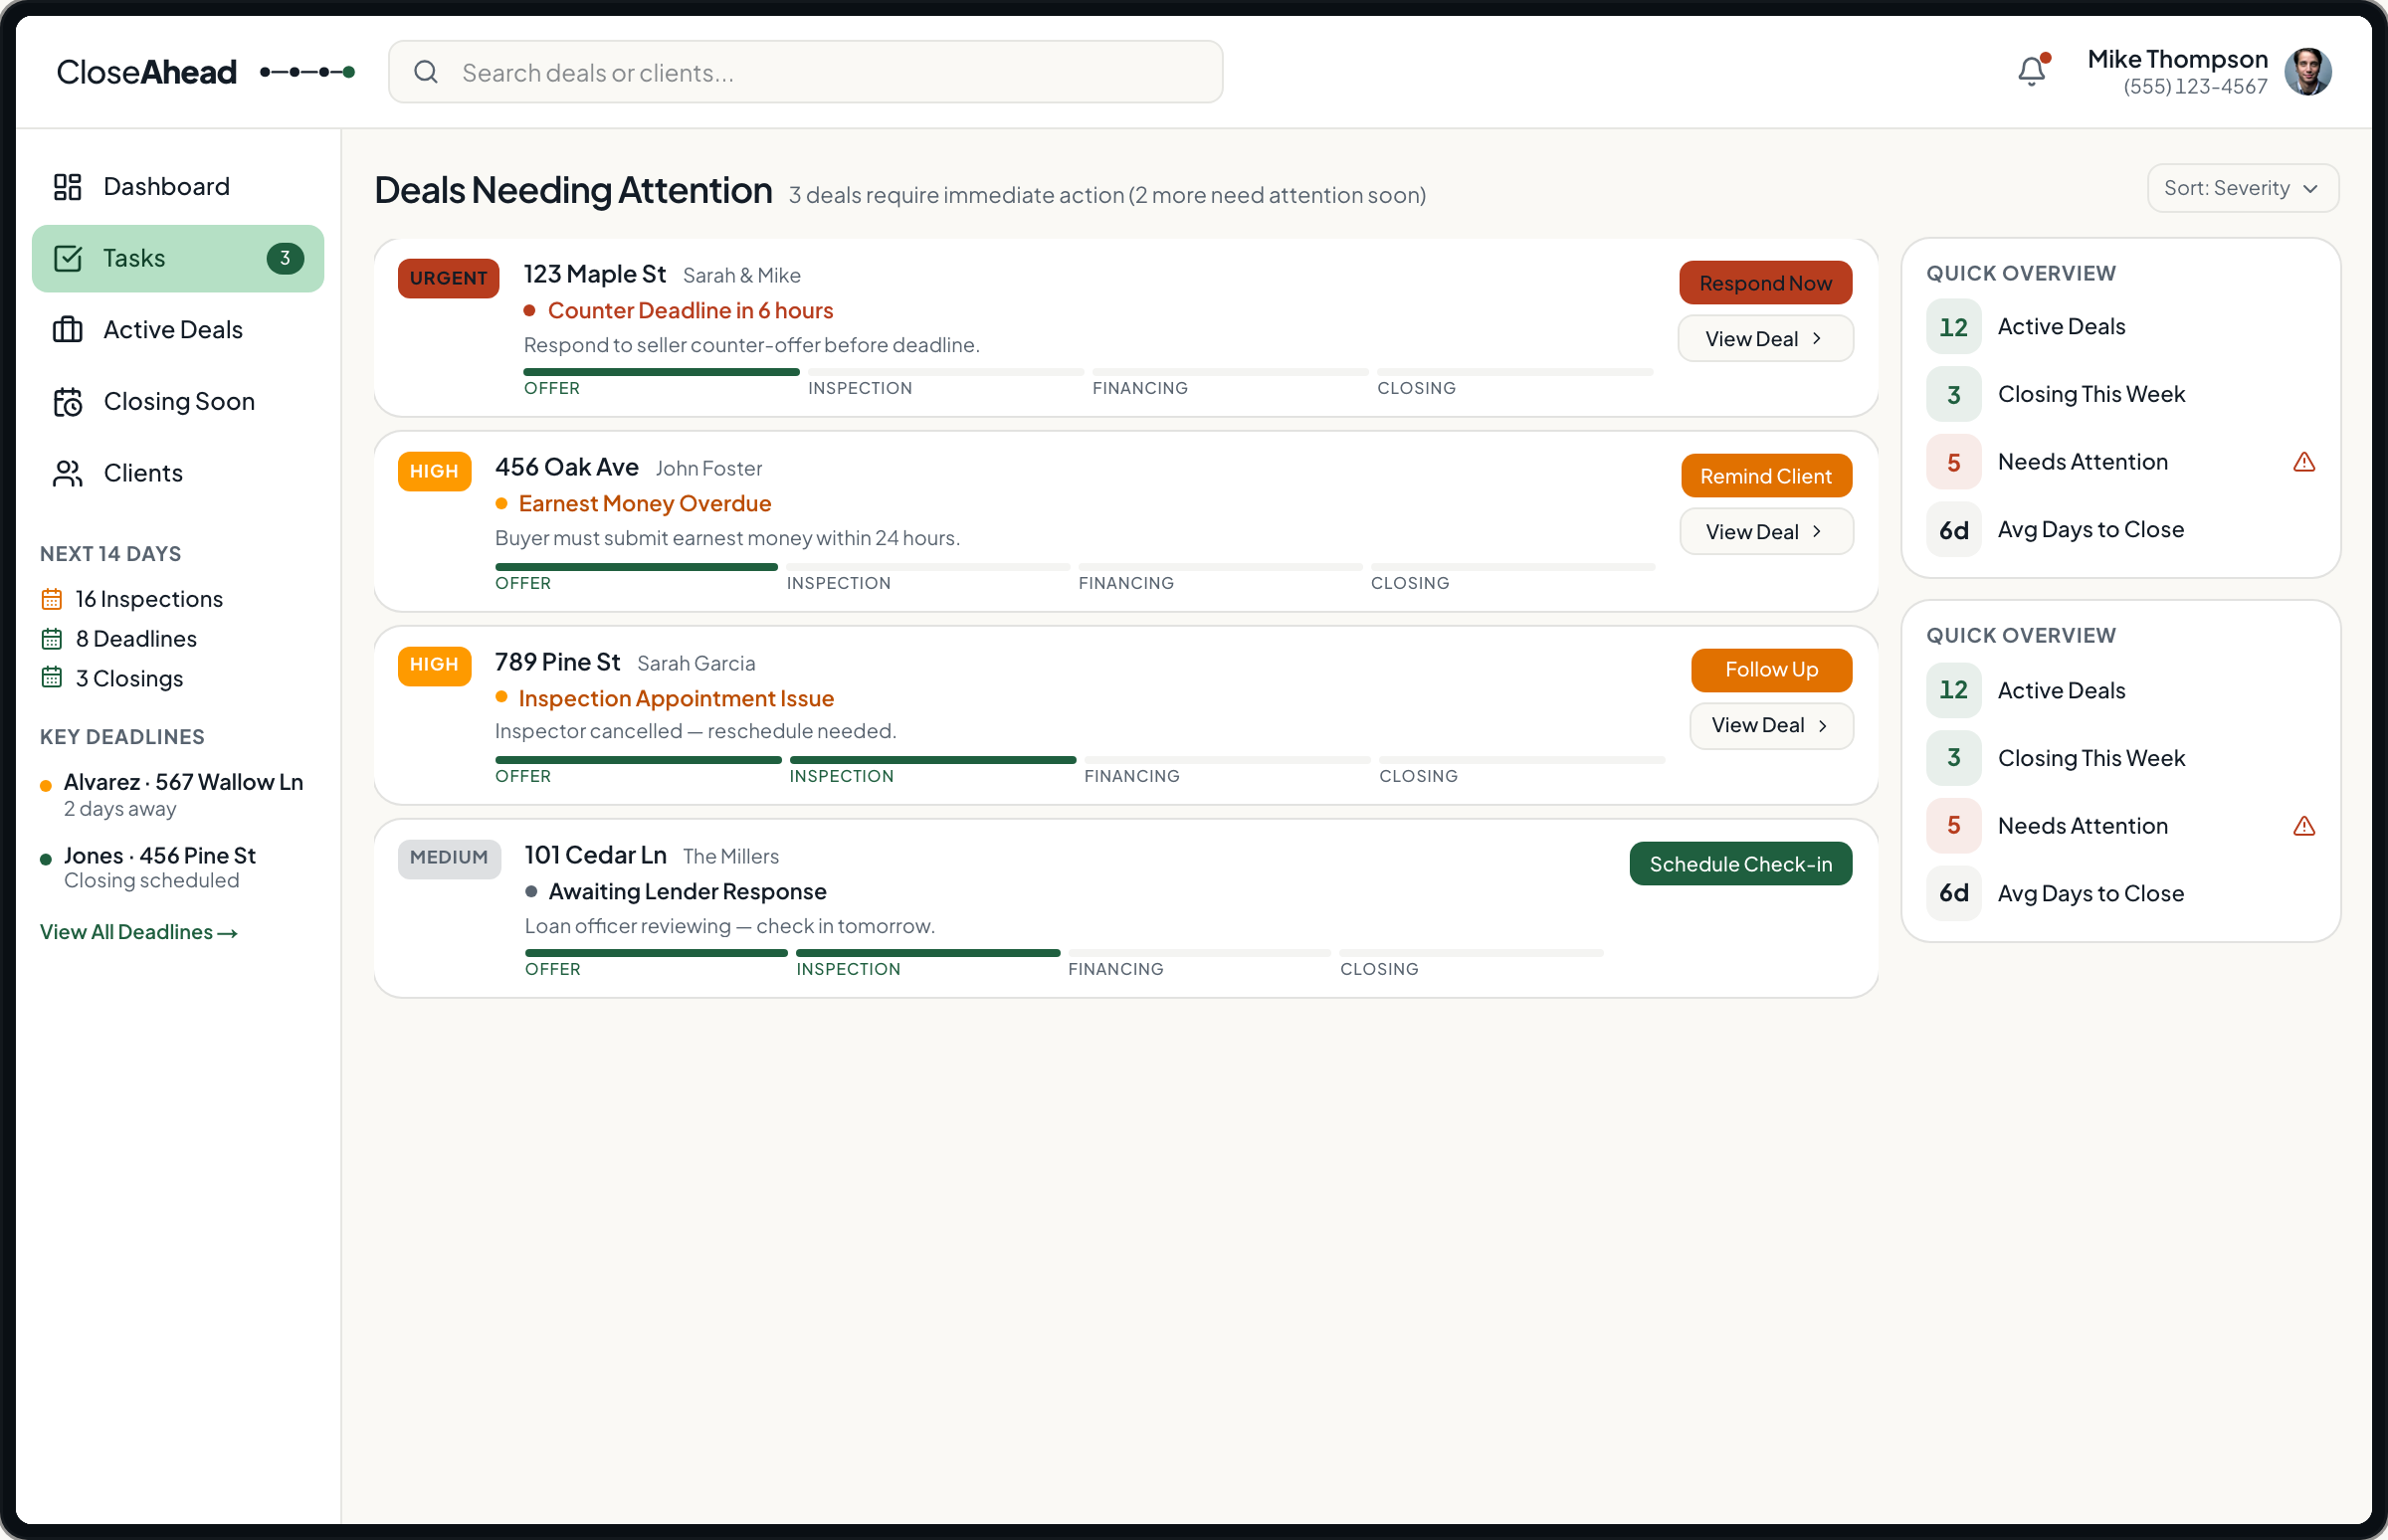
Task: Click the notification bell icon
Action: (x=2031, y=72)
